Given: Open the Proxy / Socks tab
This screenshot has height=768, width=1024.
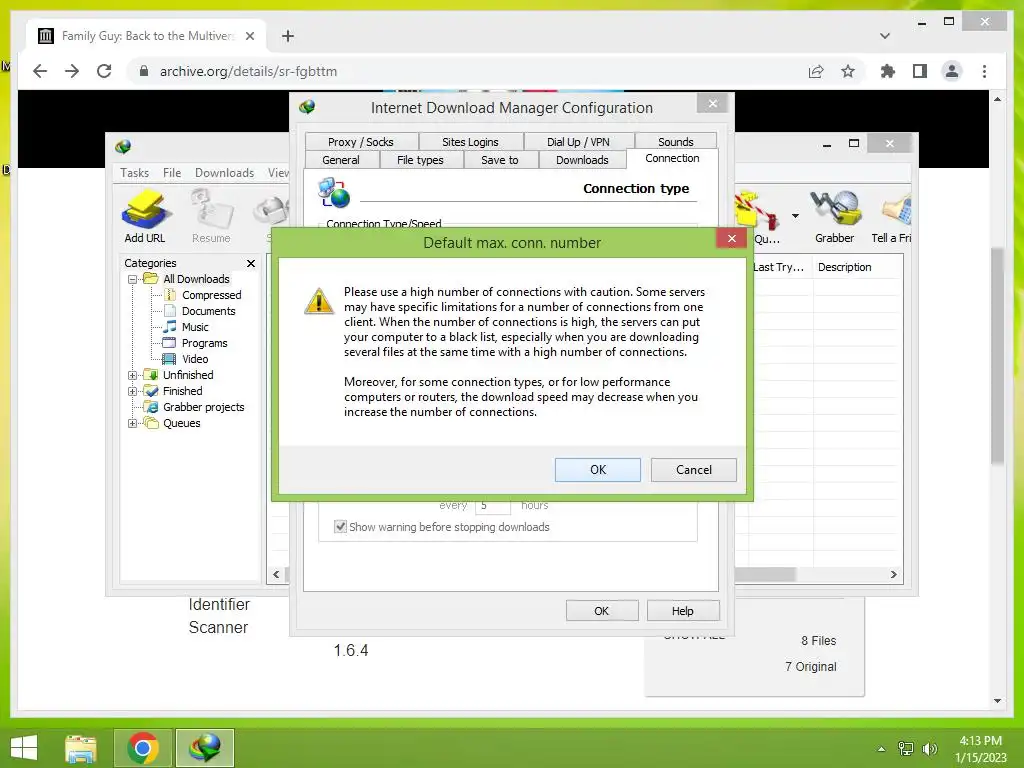Looking at the screenshot, I should point(360,142).
